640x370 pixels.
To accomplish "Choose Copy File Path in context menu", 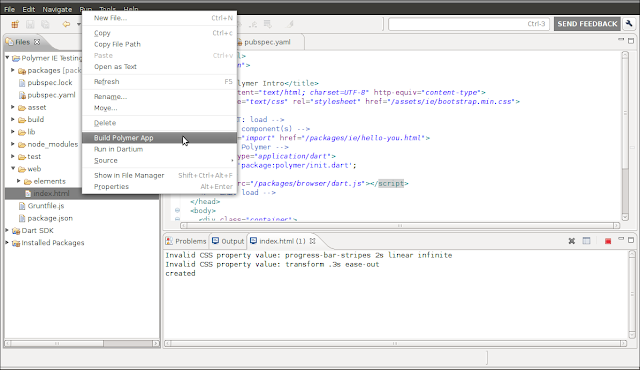I will (159, 44).
